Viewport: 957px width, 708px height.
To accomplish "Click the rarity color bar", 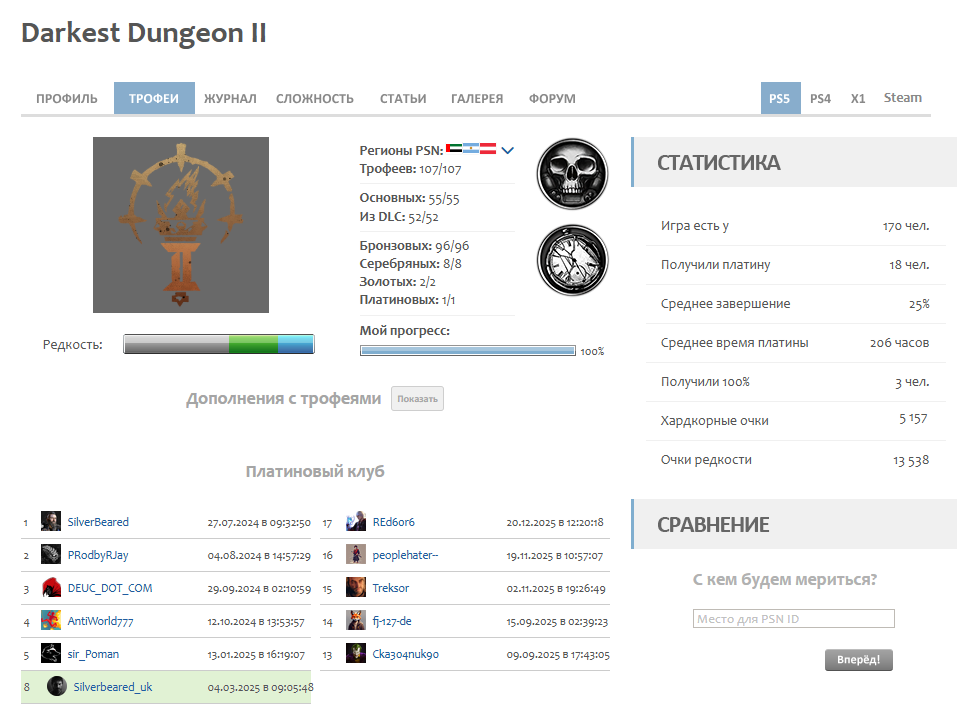I will click(x=219, y=345).
